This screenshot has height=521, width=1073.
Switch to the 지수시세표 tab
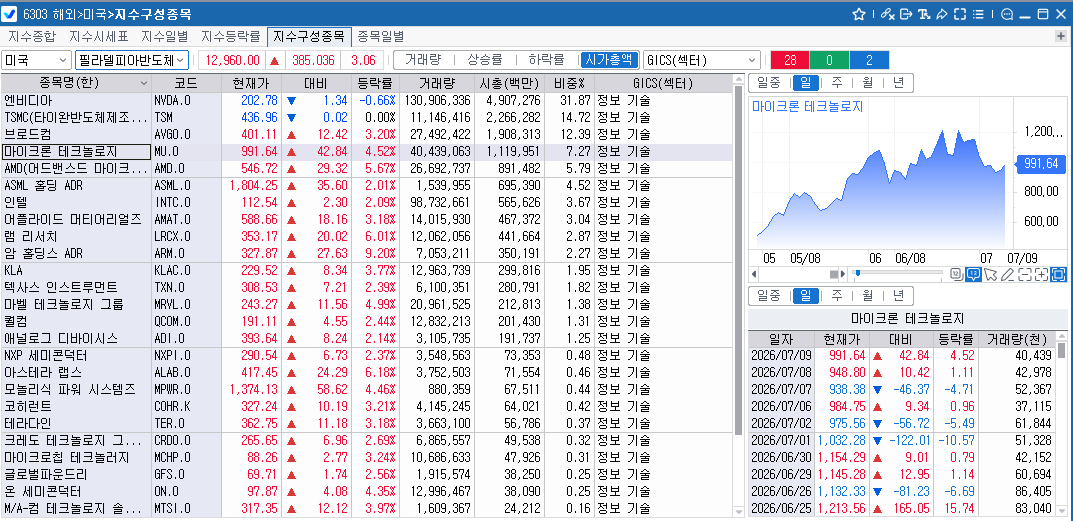click(98, 36)
